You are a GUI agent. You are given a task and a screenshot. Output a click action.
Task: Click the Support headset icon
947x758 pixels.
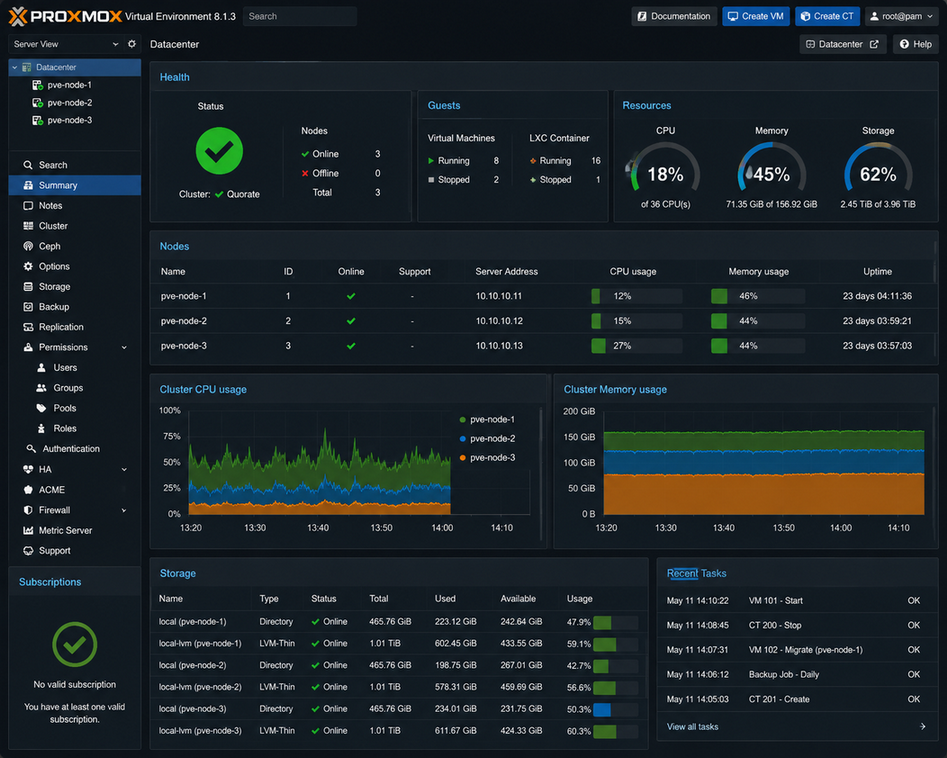click(28, 551)
